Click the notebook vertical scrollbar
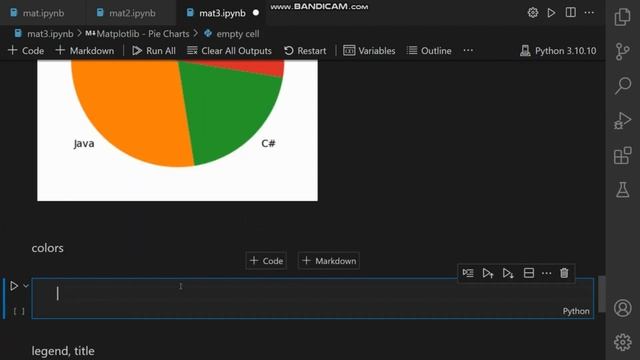The image size is (640, 360). tap(602, 294)
